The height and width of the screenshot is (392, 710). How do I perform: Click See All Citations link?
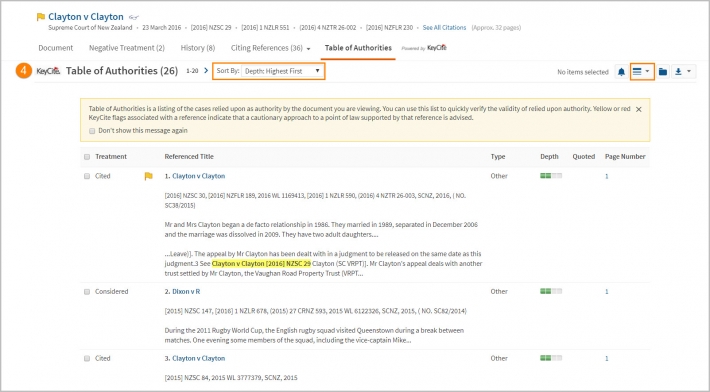(x=444, y=28)
